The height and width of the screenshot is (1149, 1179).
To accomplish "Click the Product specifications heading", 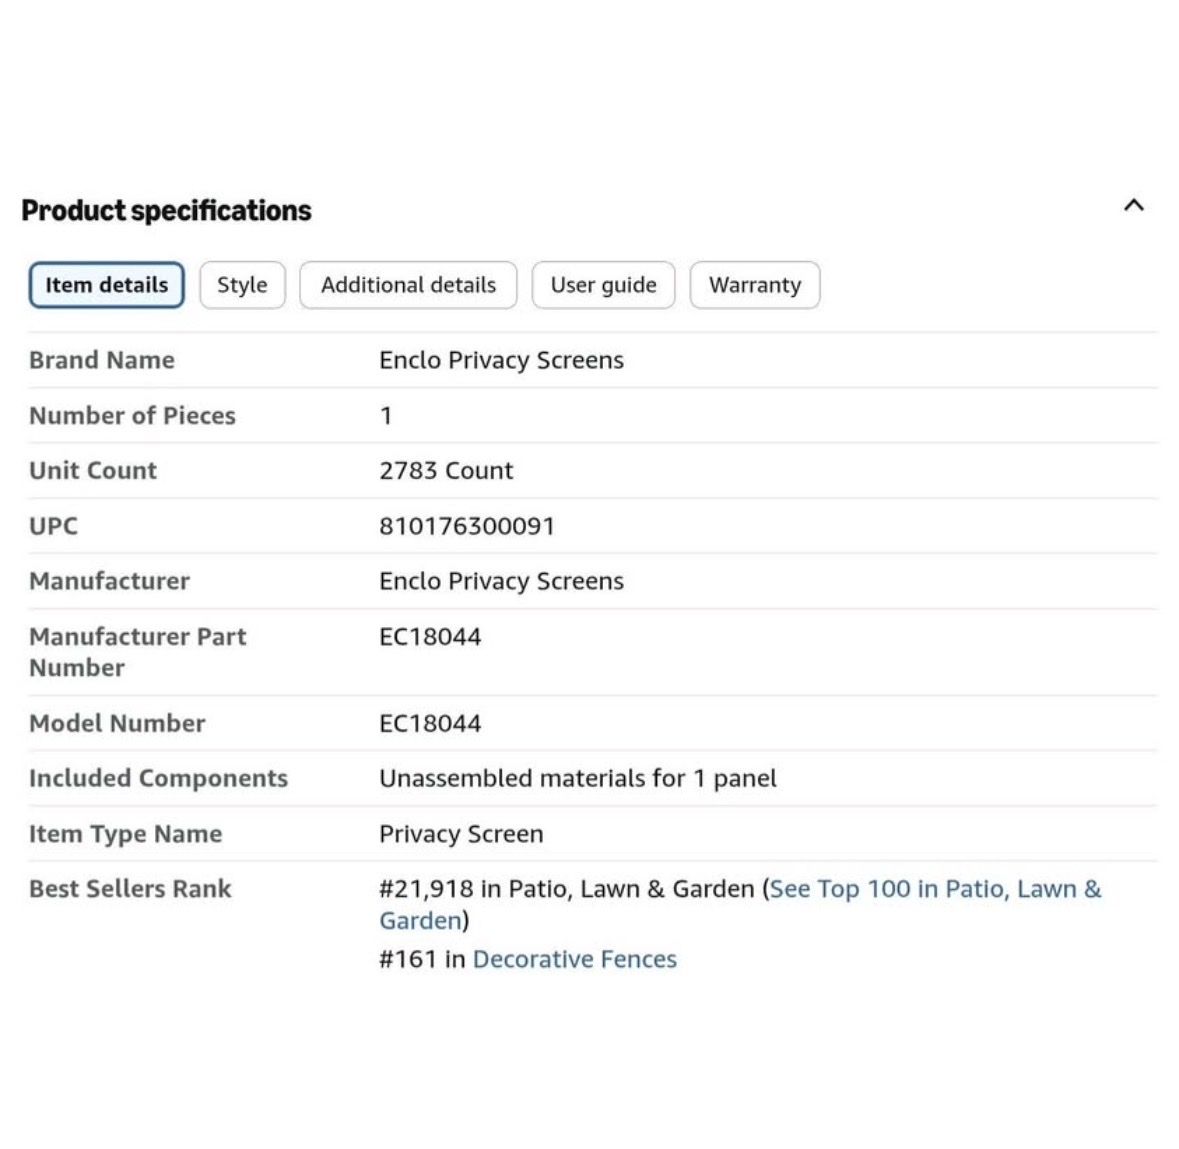I will [166, 211].
